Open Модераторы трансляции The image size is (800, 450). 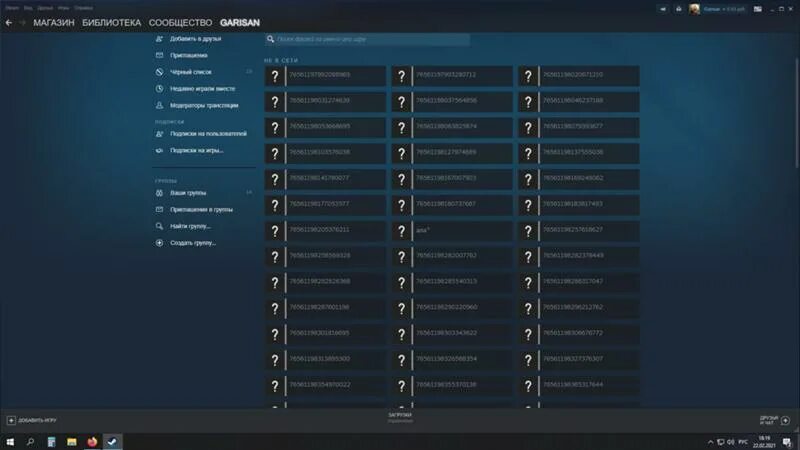coord(204,106)
